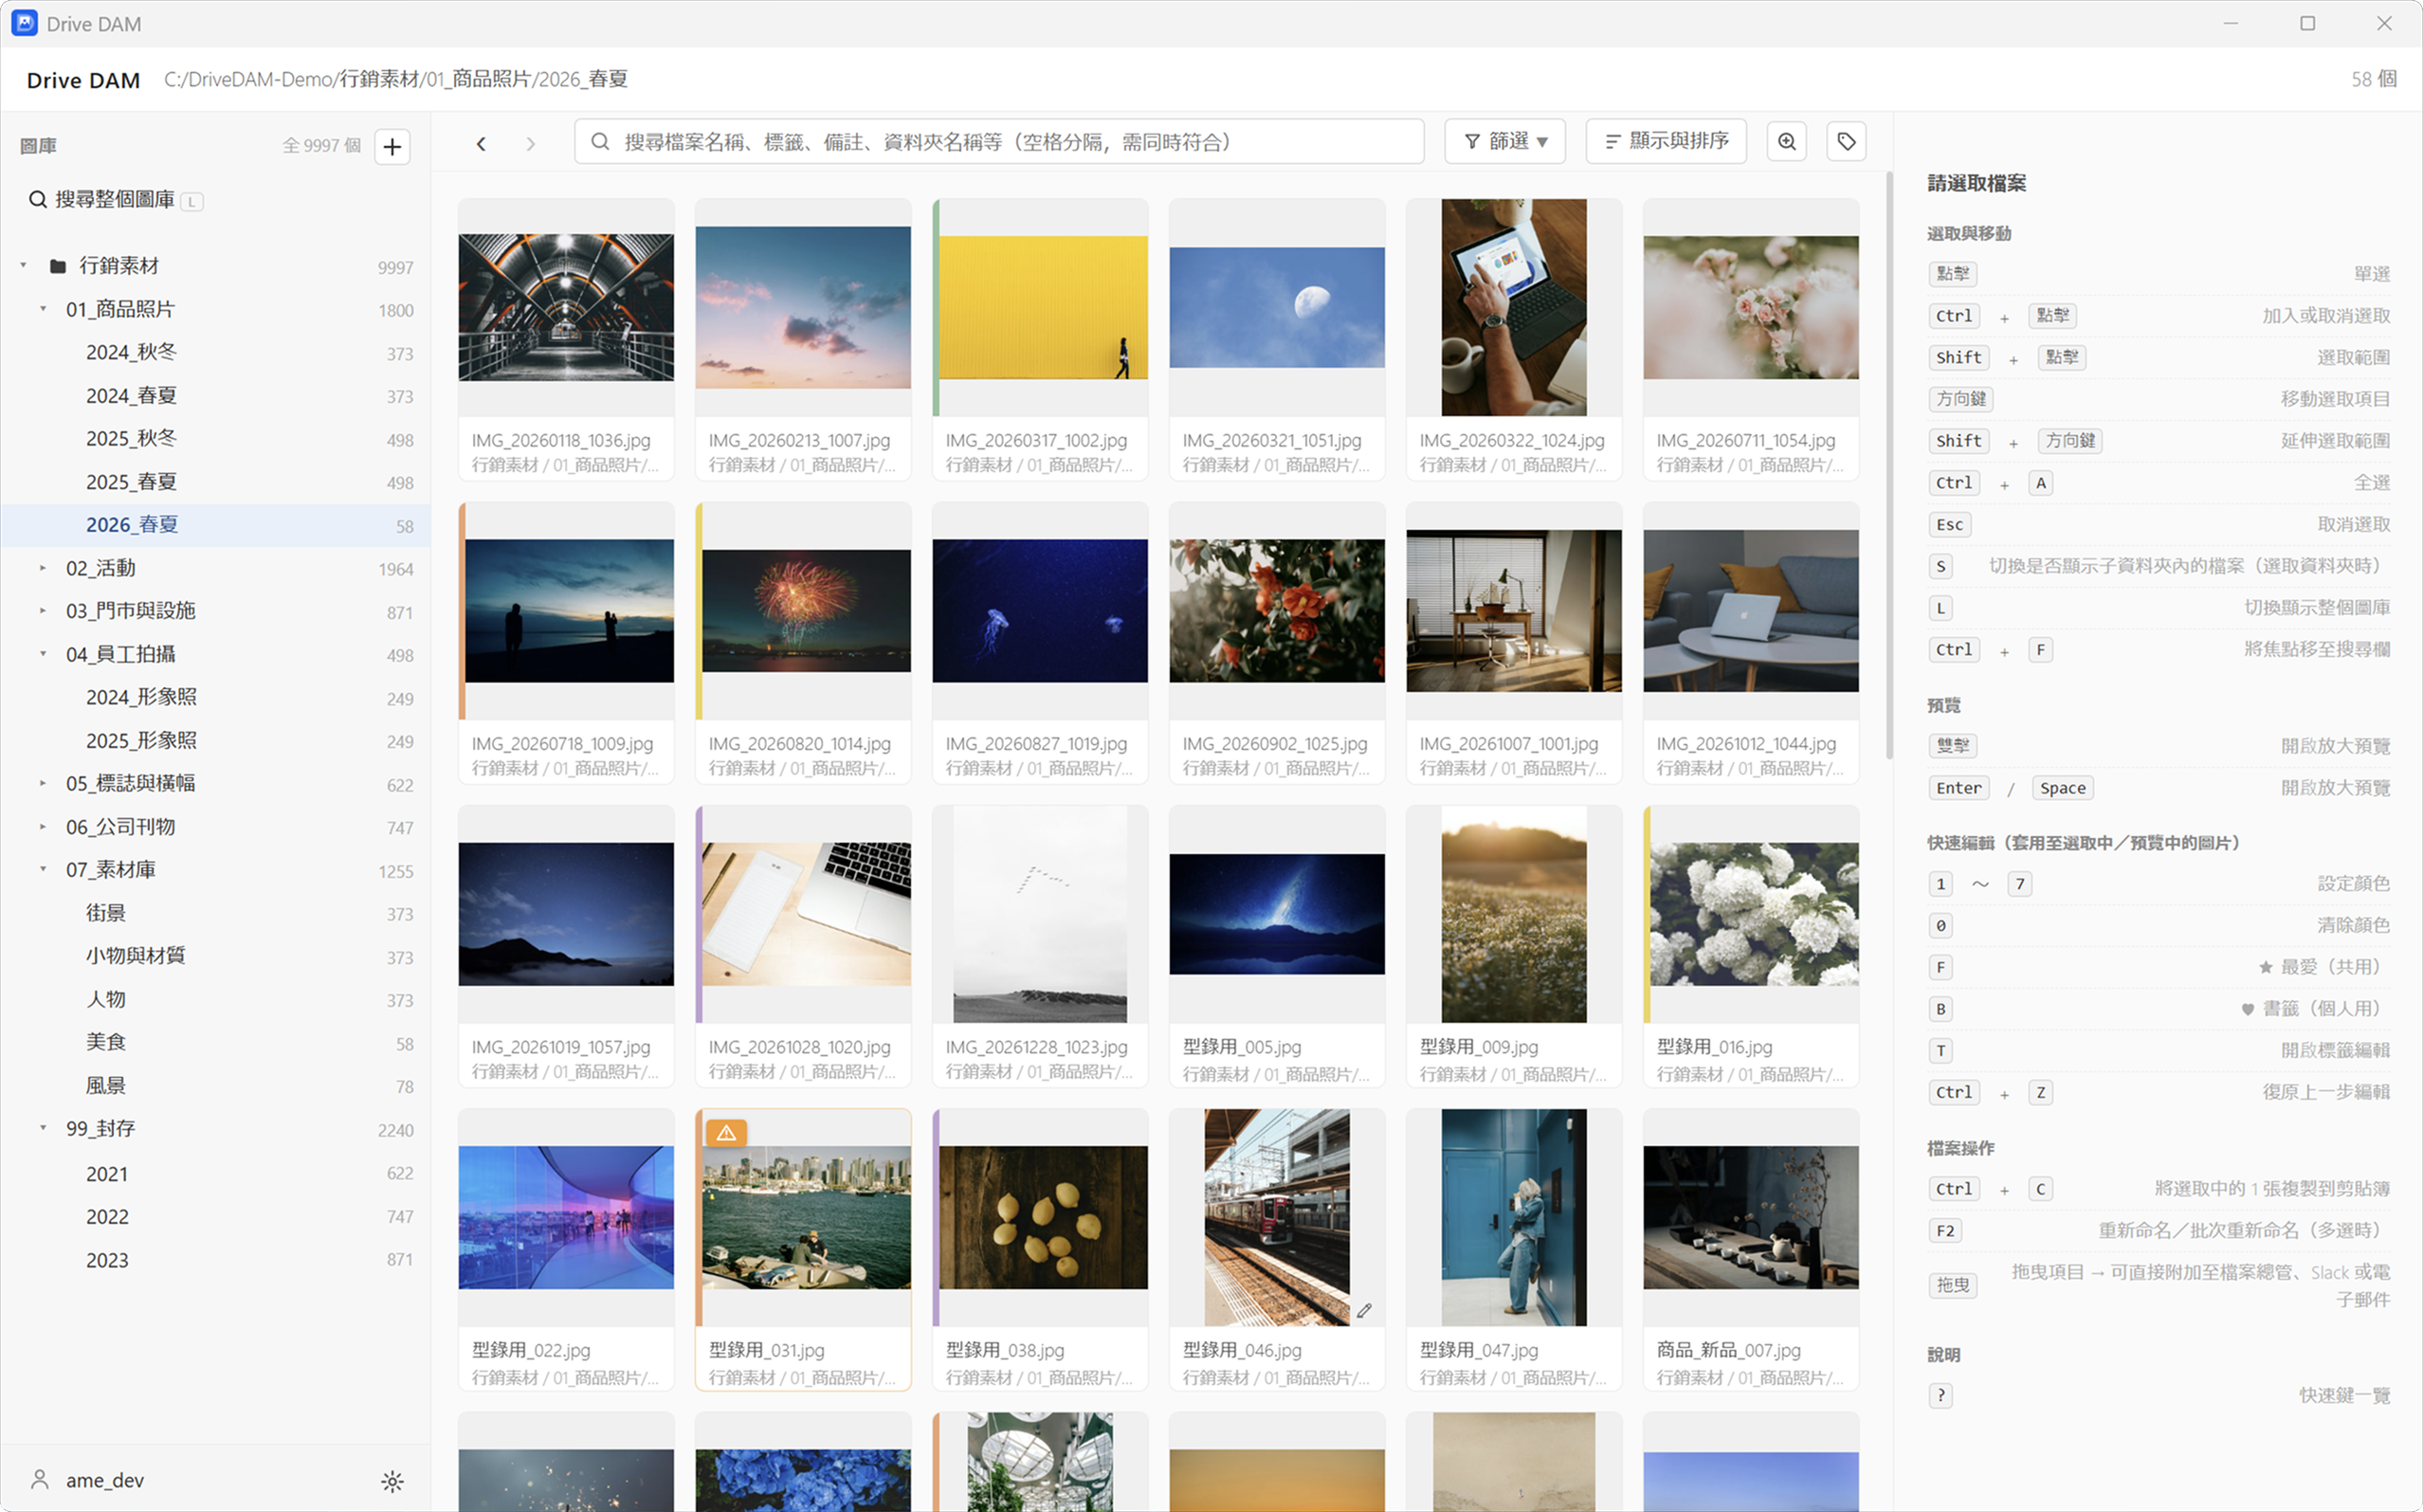2423x1512 pixels.
Task: Go back with the left arrow
Action: 481,143
